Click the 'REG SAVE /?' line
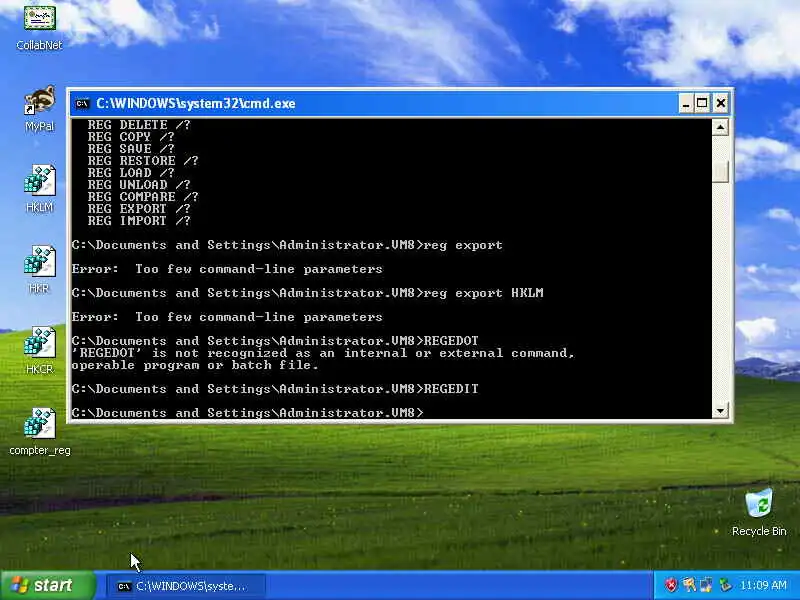This screenshot has width=800, height=600. pos(131,149)
